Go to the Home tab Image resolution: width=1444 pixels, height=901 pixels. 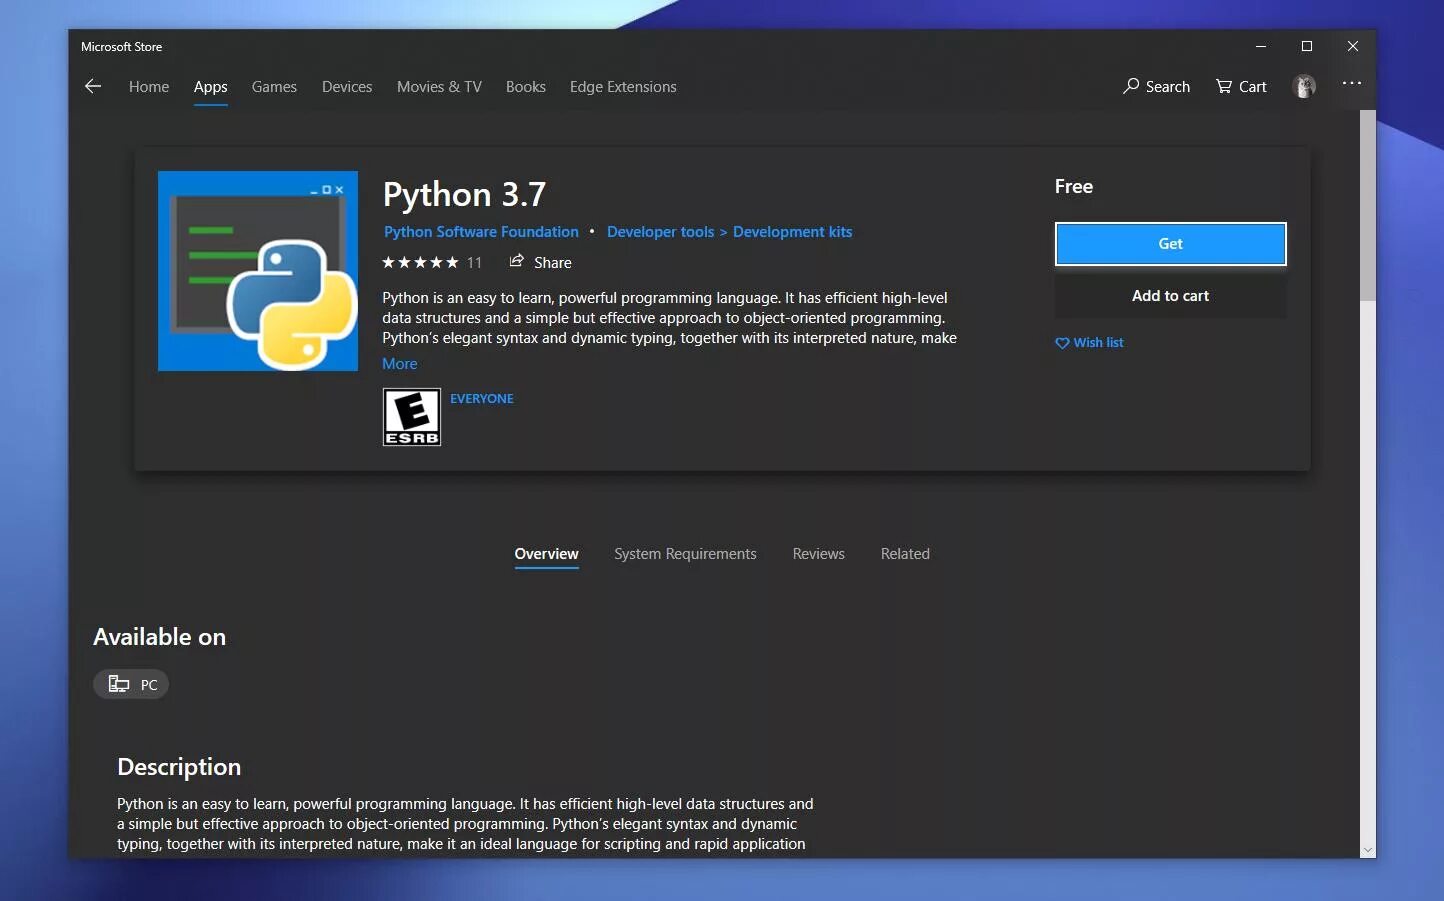[149, 87]
